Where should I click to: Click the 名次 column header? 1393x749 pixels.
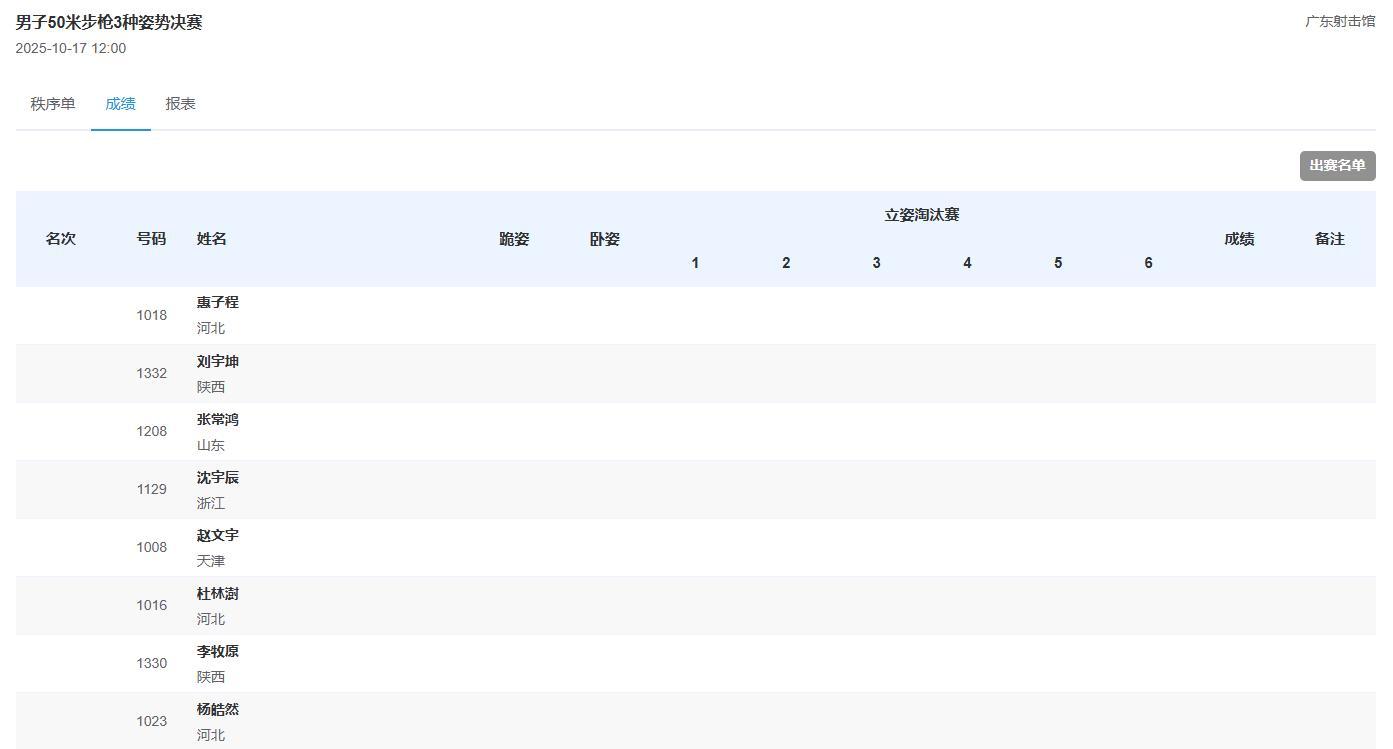pos(61,239)
